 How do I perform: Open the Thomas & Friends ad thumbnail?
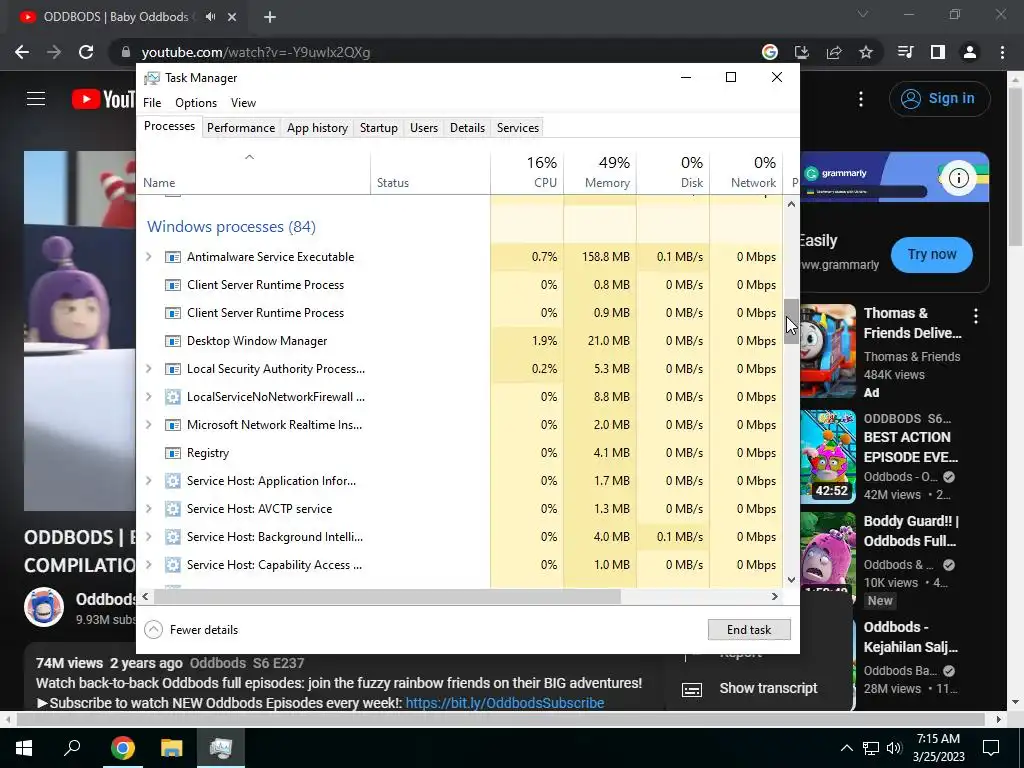click(827, 351)
